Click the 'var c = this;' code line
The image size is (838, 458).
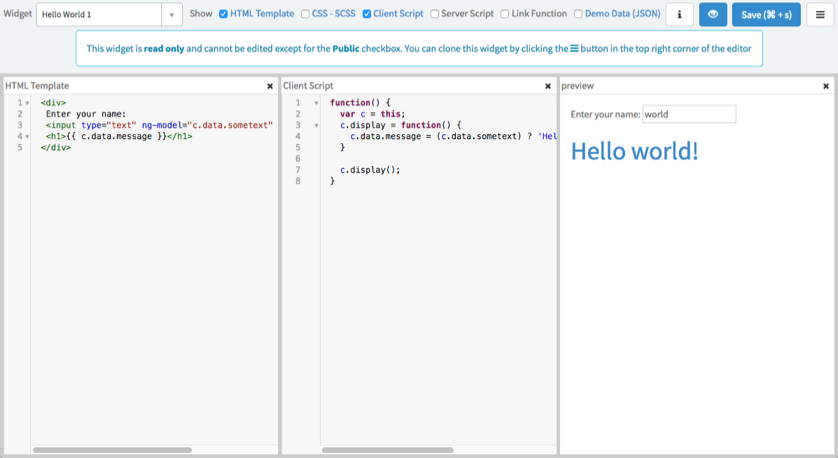pyautogui.click(x=373, y=114)
